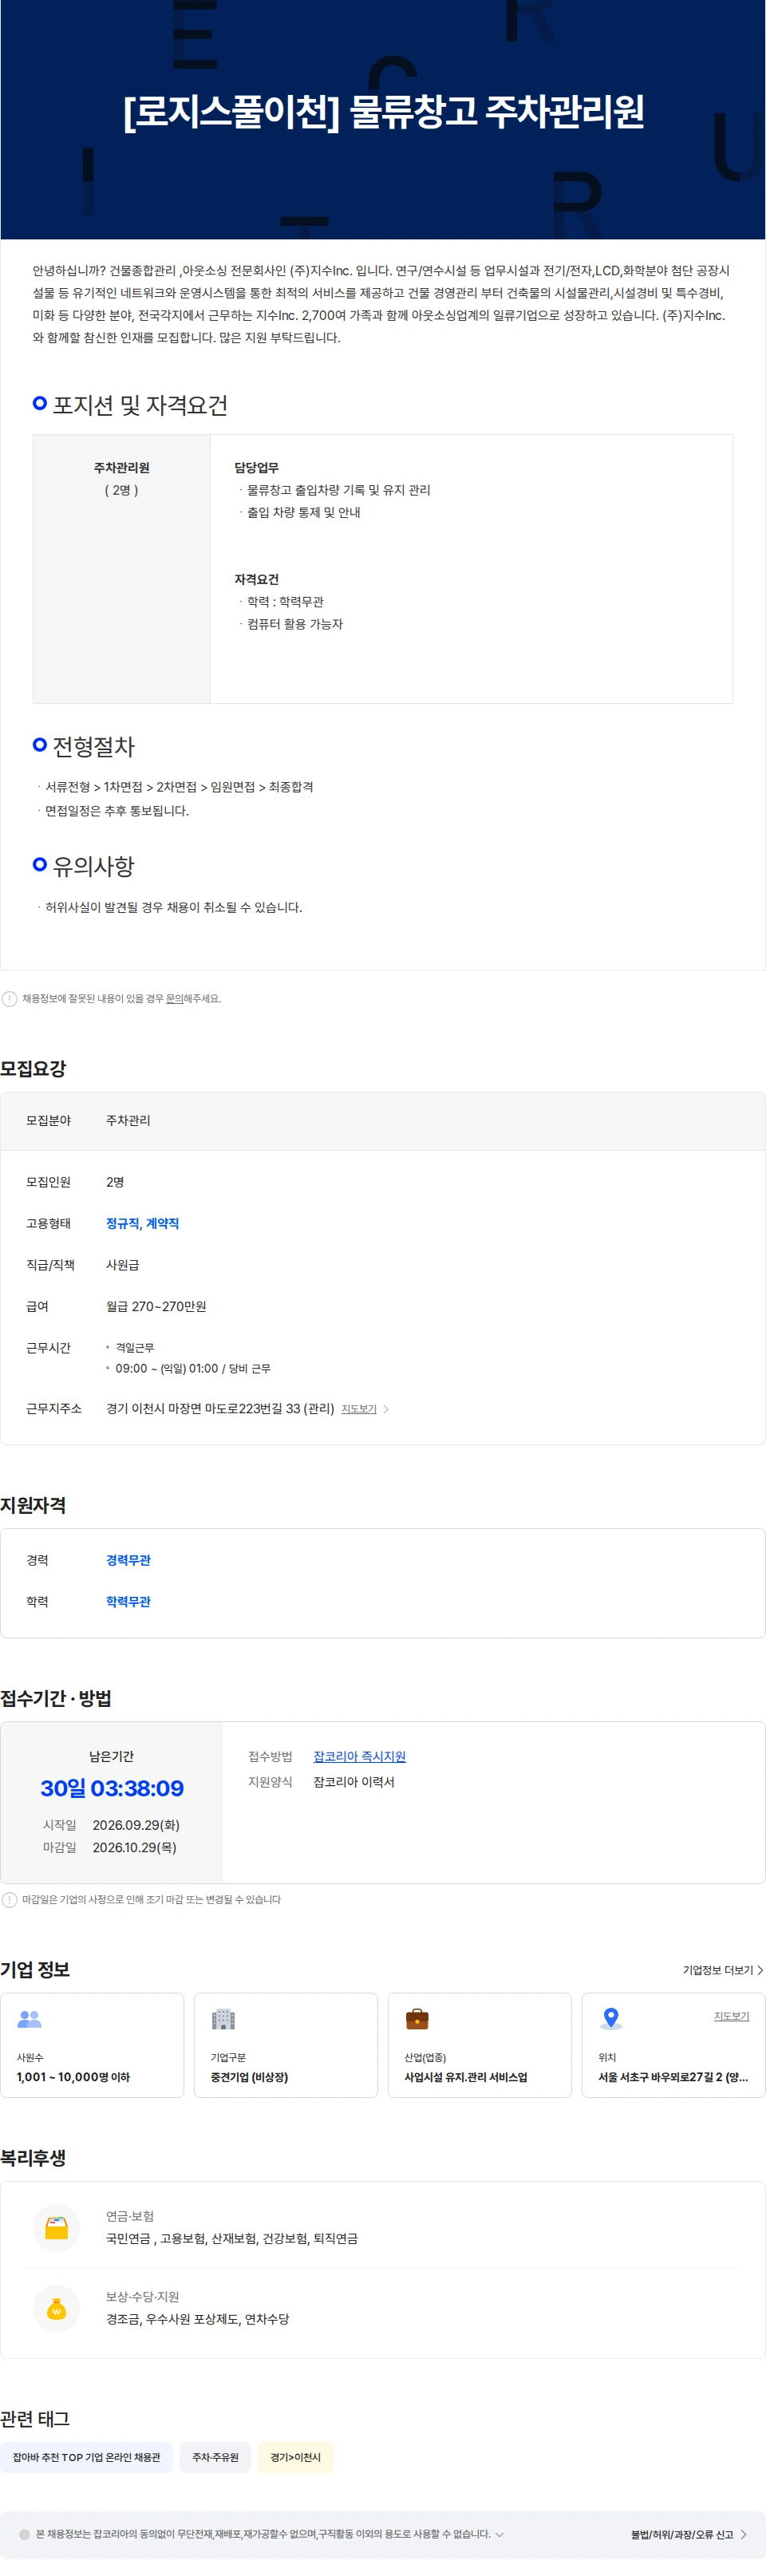This screenshot has height=2576, width=766.
Task: Click the blue bullet icon beside 전형절차
Action: (40, 745)
